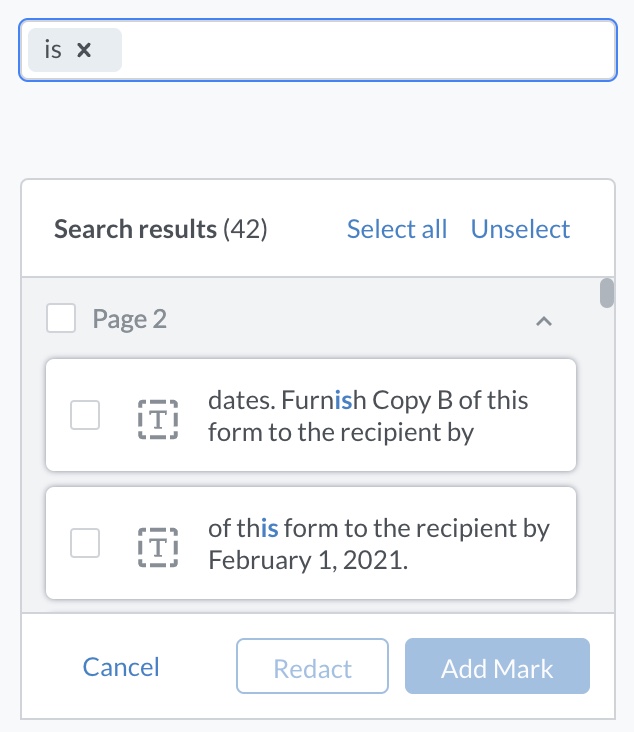Focus the search terms input field
The width and height of the screenshot is (634, 732).
pos(368,50)
